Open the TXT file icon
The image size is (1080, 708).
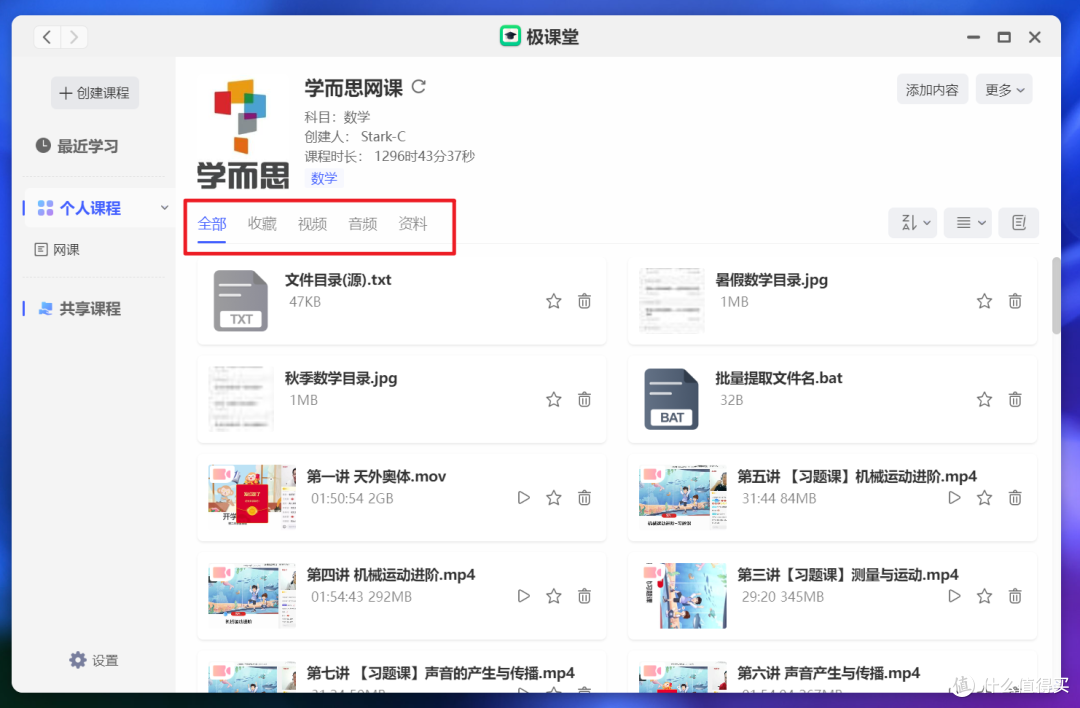coord(240,300)
